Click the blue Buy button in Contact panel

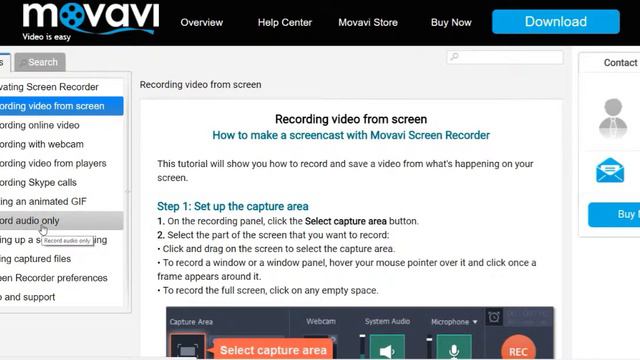[x=614, y=214]
